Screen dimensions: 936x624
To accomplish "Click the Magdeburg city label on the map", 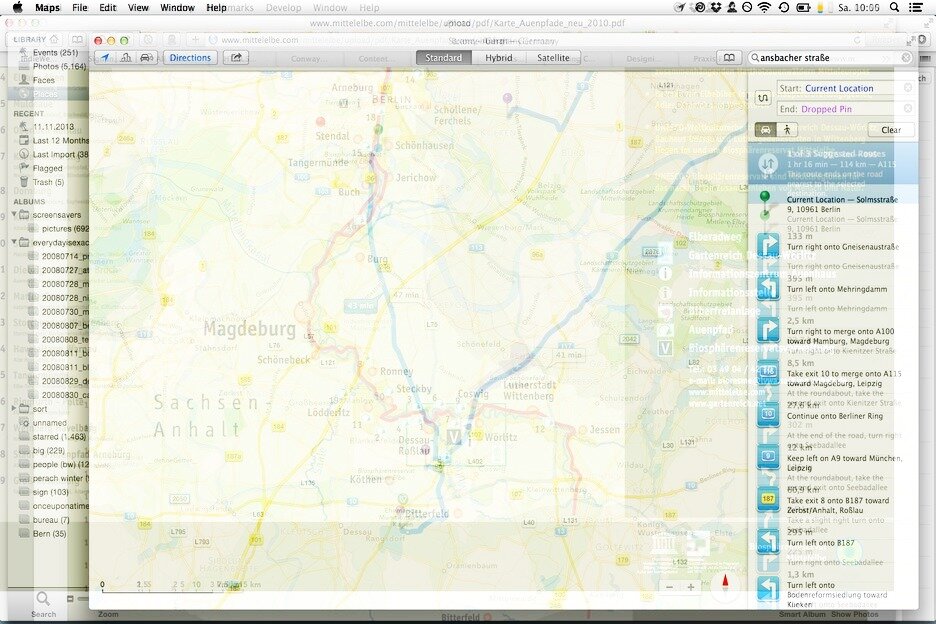I will coord(250,329).
